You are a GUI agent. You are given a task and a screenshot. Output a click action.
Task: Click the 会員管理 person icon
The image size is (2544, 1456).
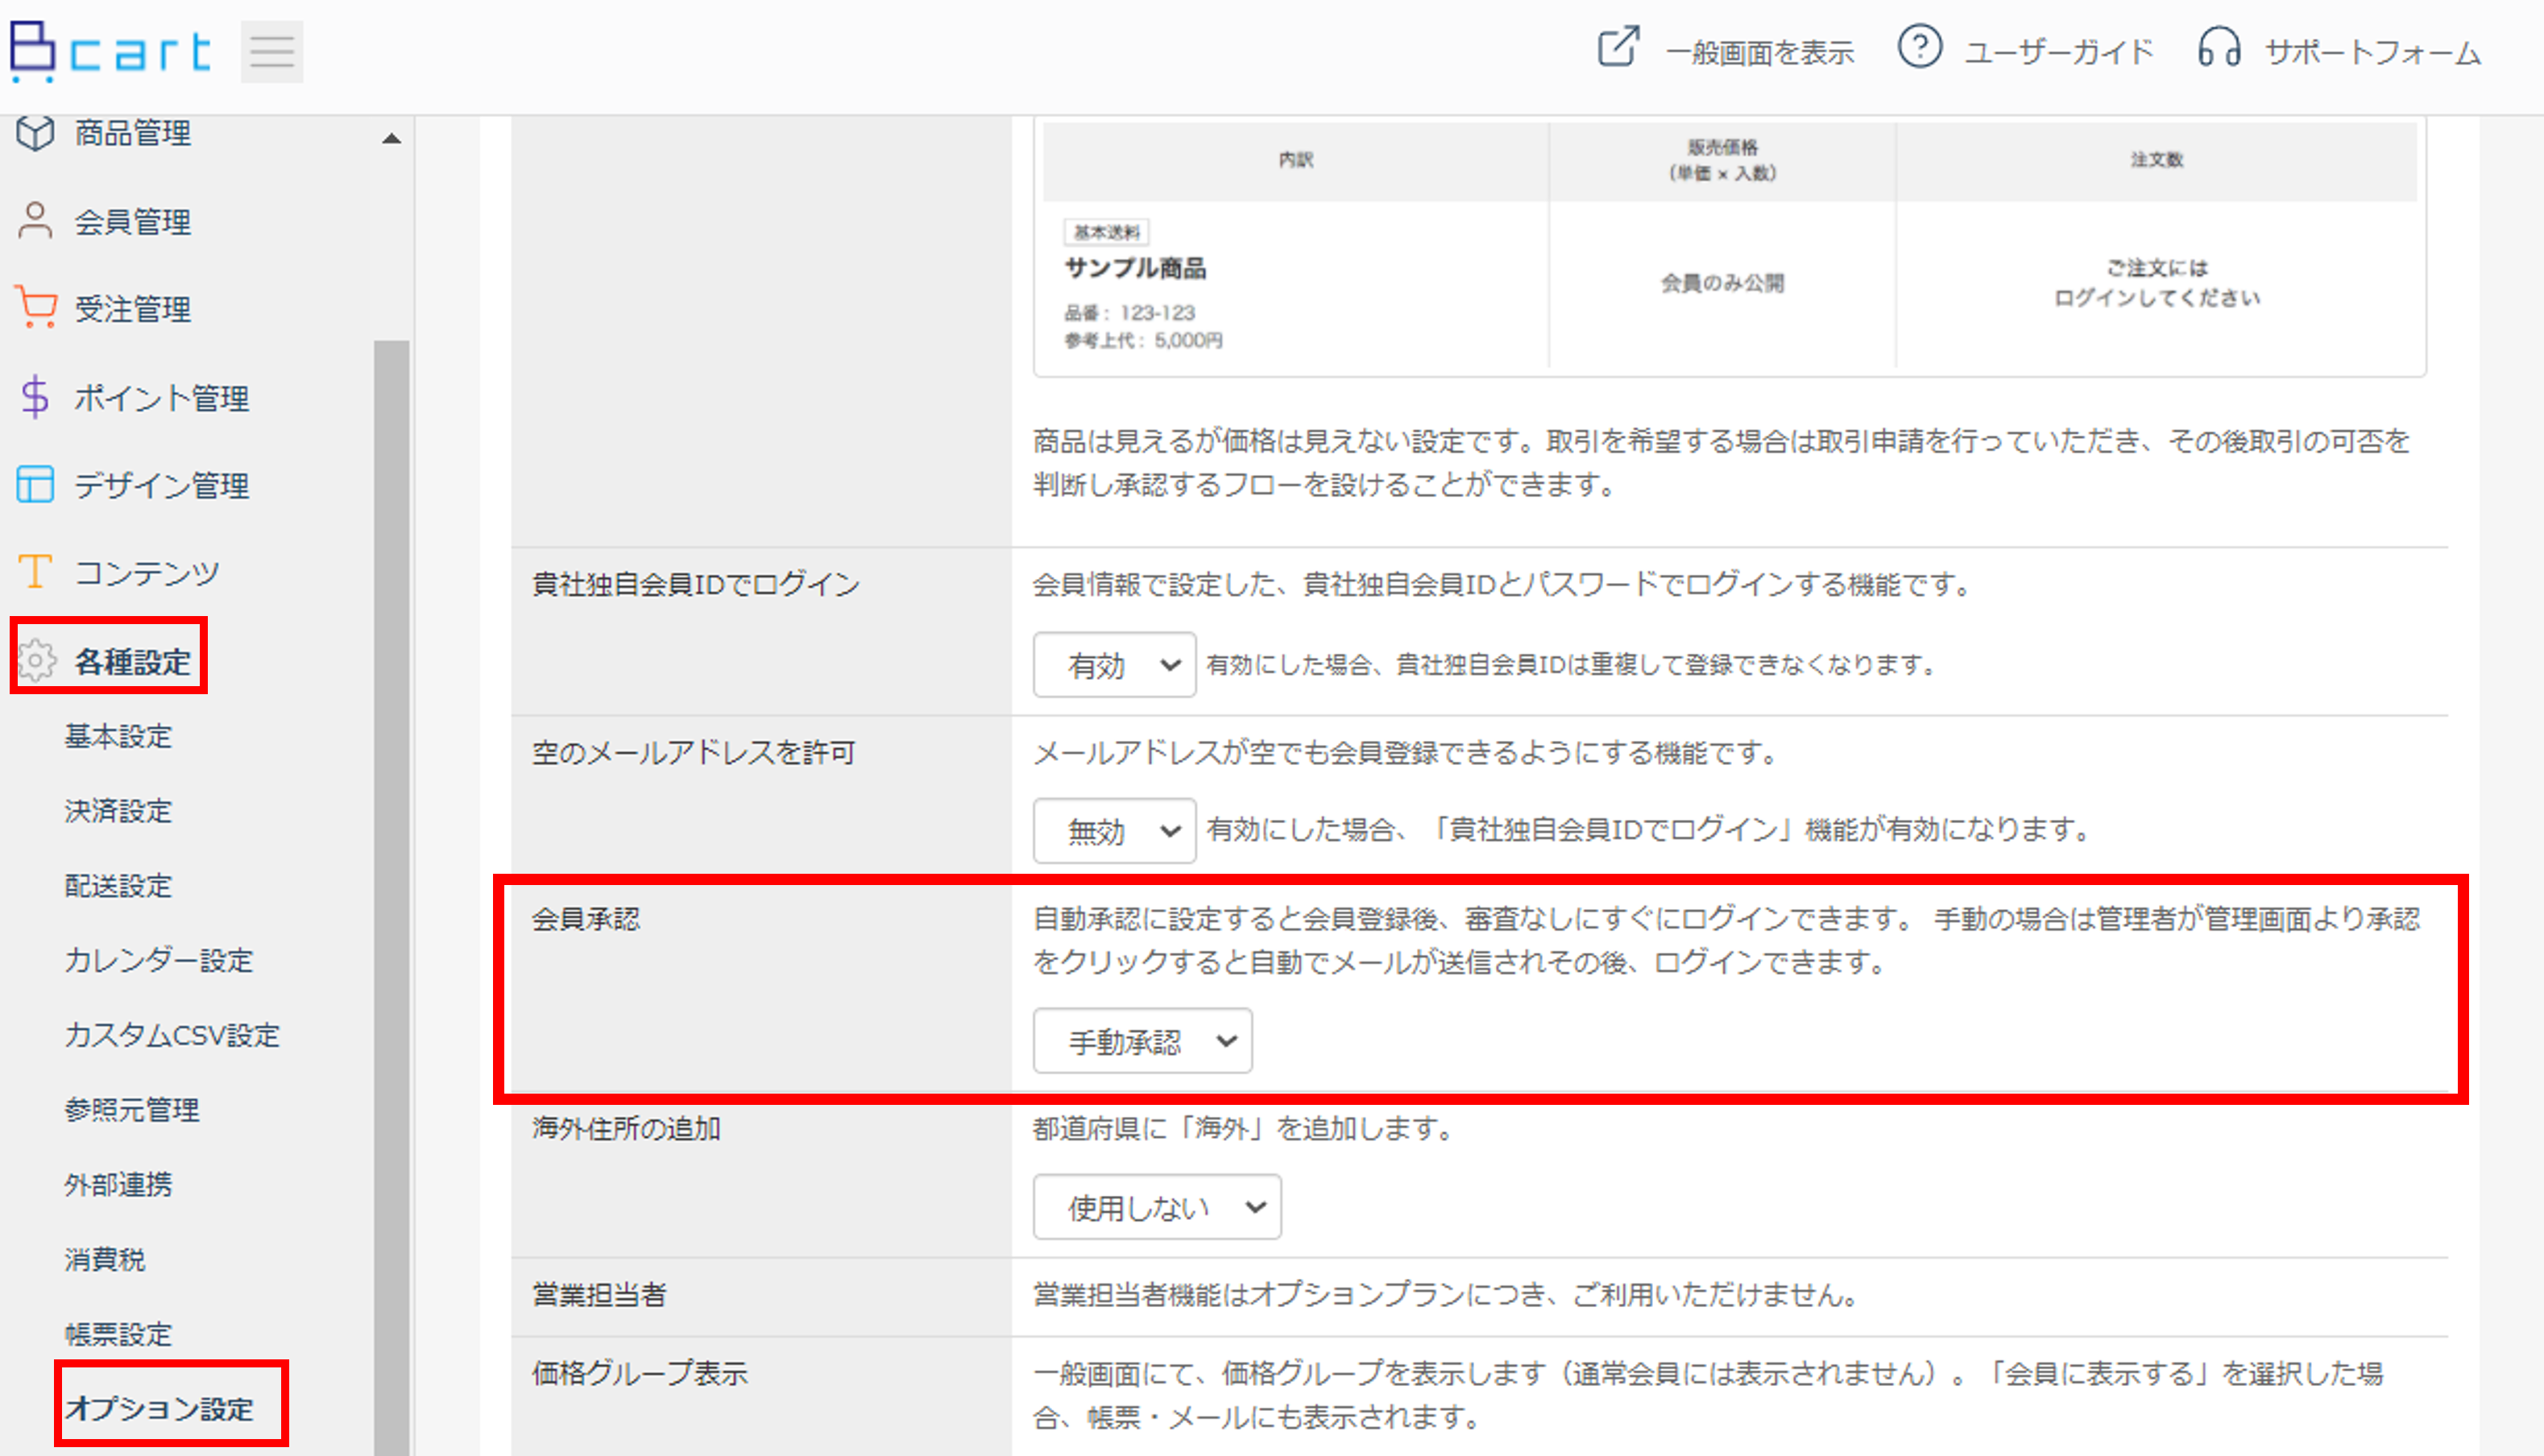36,221
